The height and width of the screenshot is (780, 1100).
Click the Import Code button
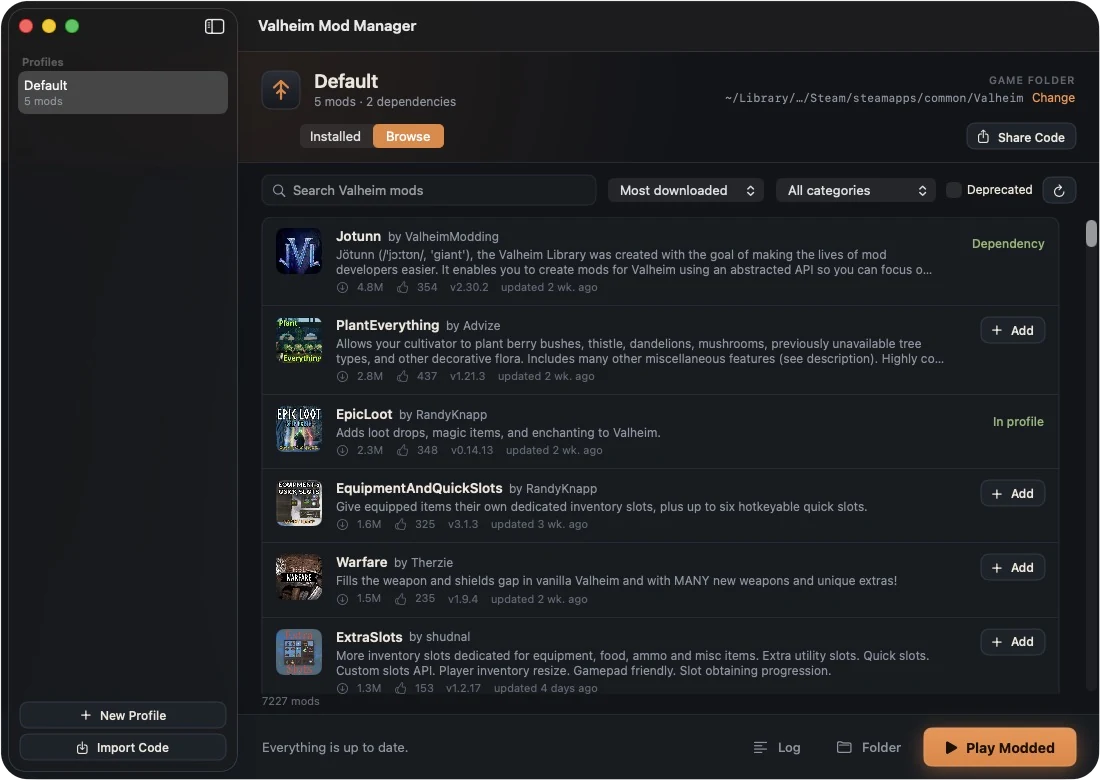pos(123,748)
